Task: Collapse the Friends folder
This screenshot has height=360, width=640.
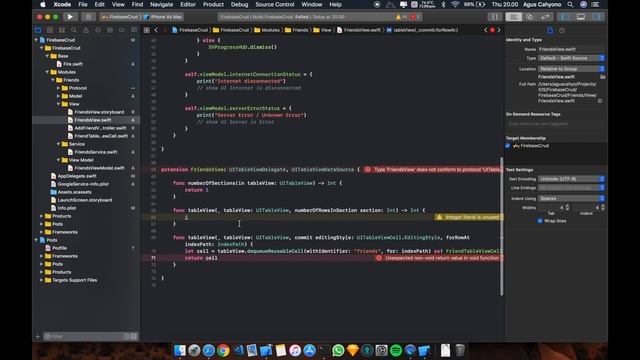Action: click(53, 80)
